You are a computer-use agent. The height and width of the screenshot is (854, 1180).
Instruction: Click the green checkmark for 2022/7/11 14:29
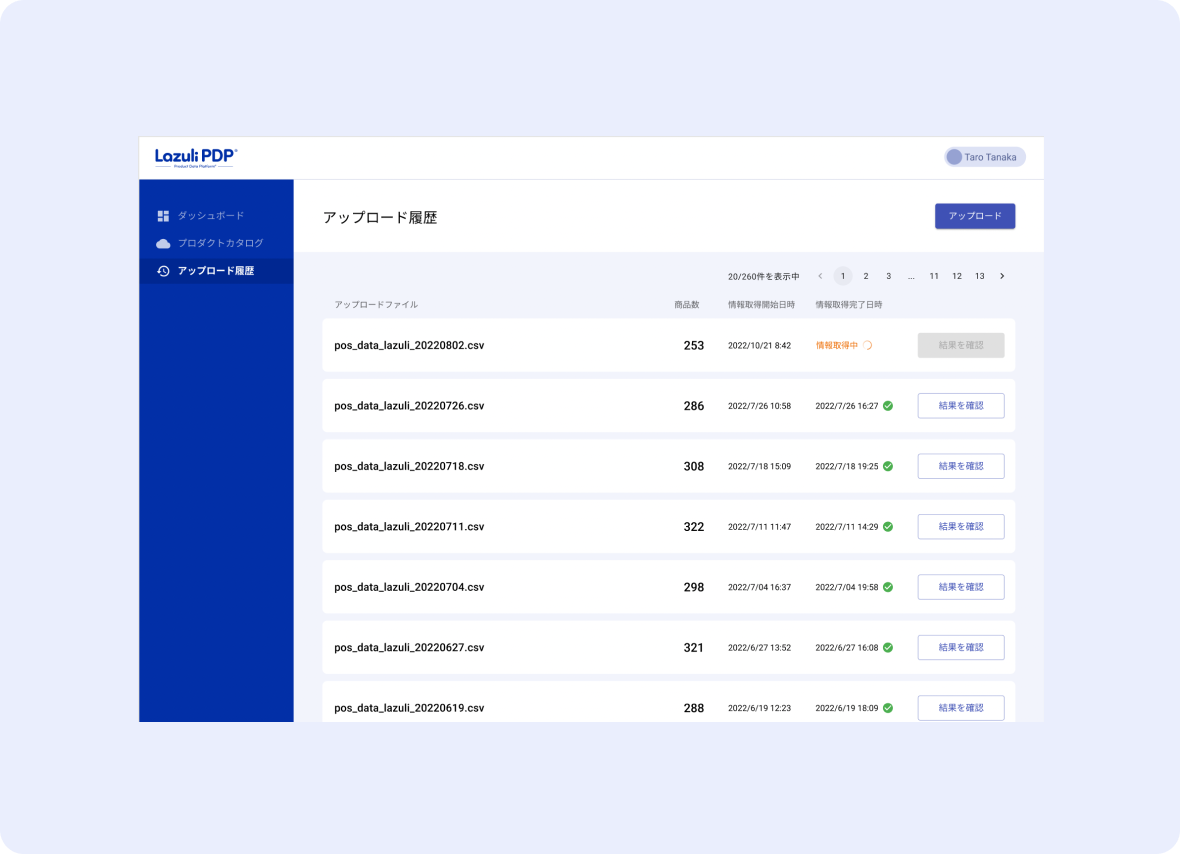click(x=888, y=527)
